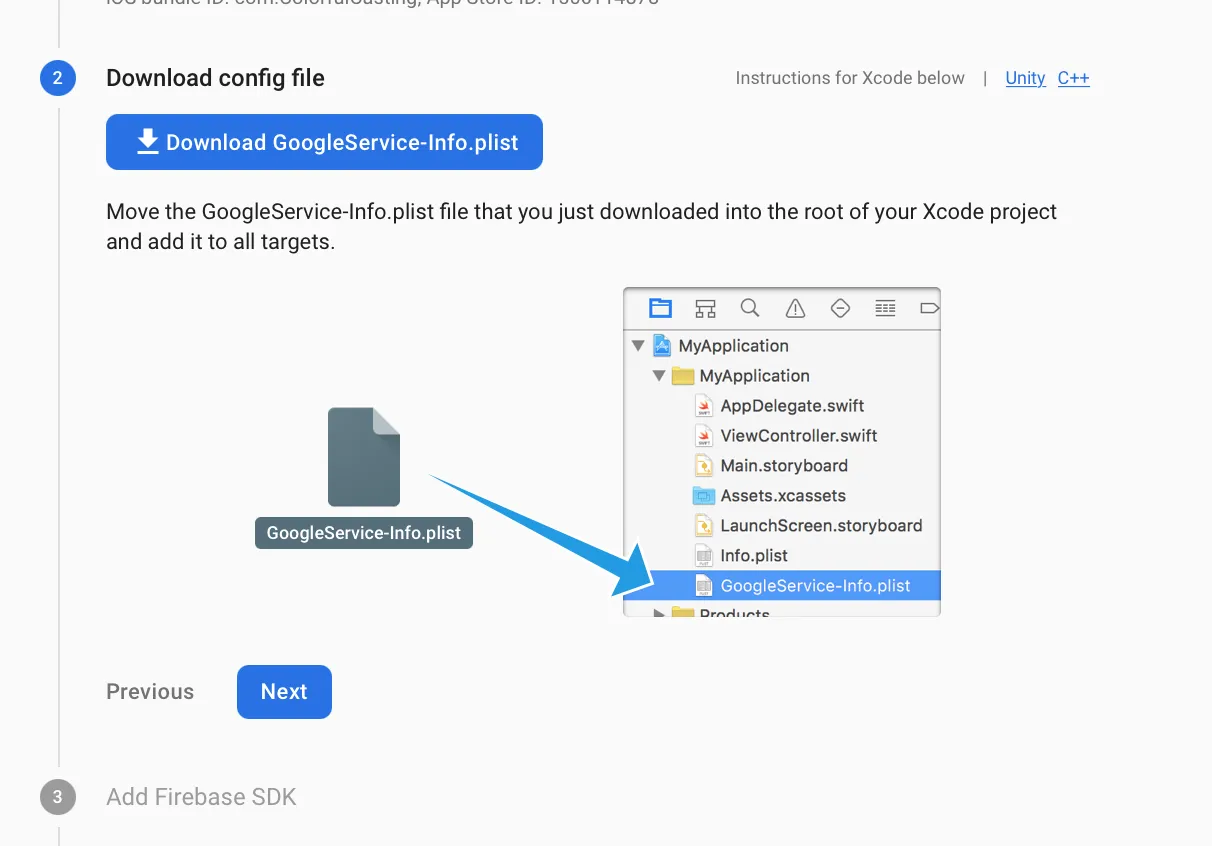Click the Download config file step title
The image size is (1212, 846).
point(215,78)
